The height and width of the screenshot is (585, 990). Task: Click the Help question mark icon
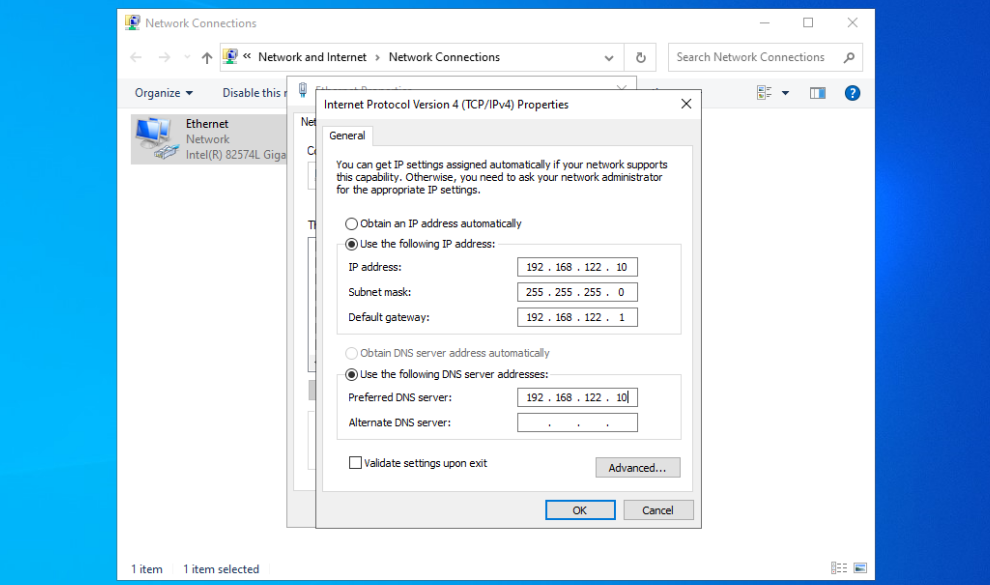pyautogui.click(x=852, y=93)
